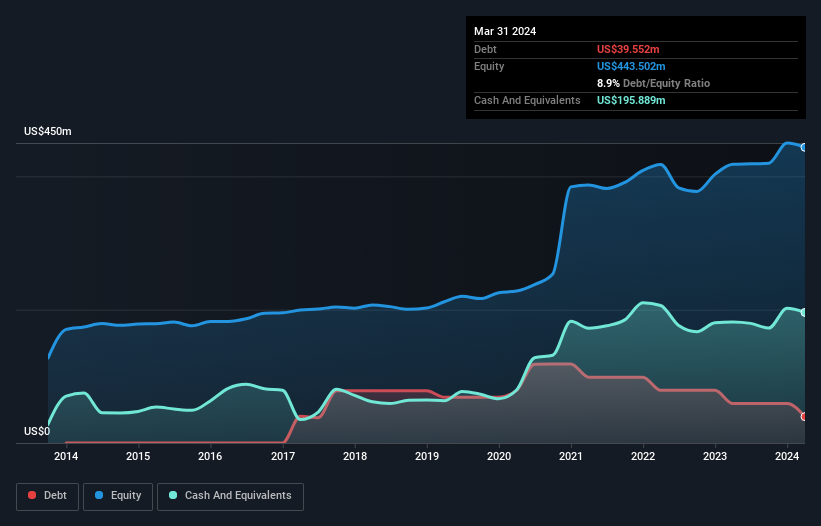Click the Debt label in tooltip
821x526 pixels.
(485, 49)
